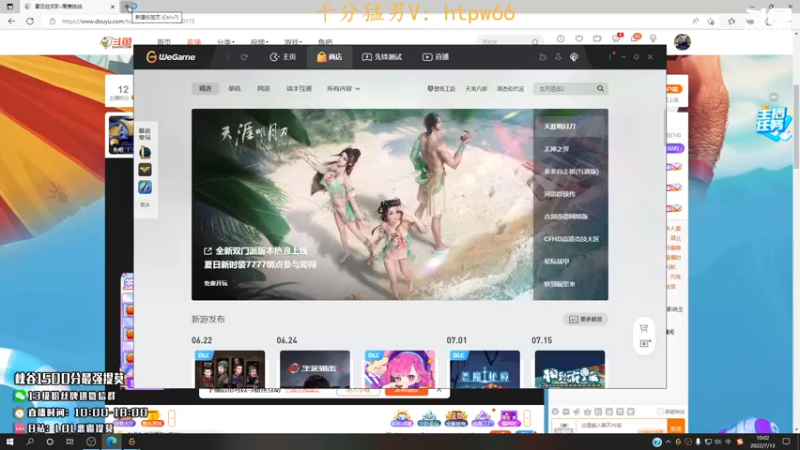Open the 06.22 DLC game thumbnail
800x450 pixels.
(230, 369)
